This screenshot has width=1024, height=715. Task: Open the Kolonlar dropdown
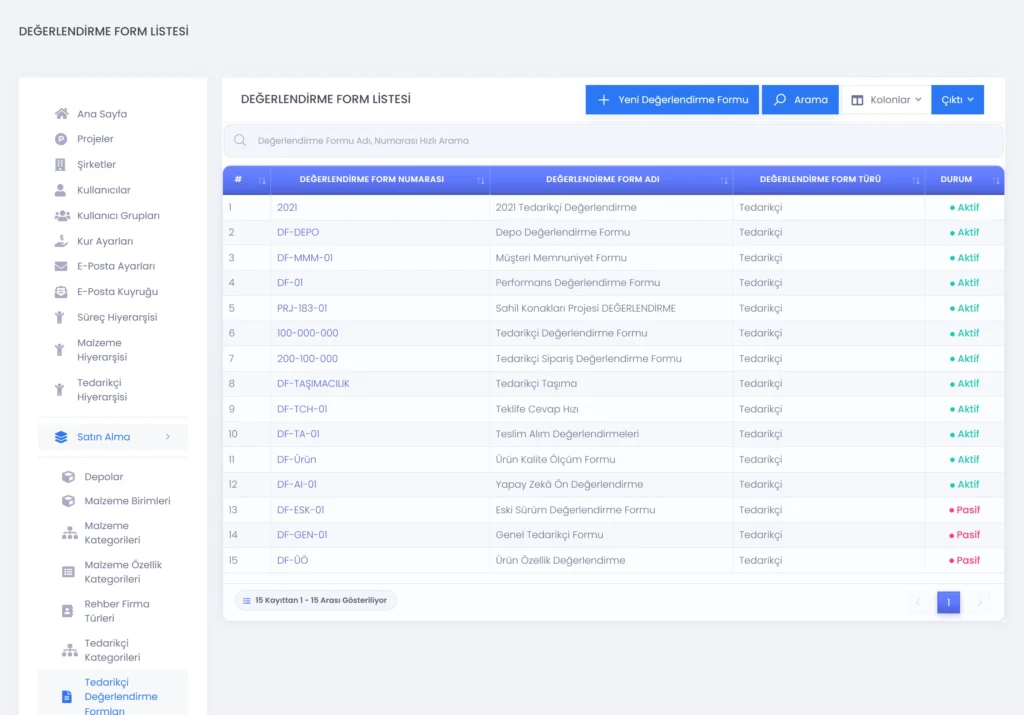886,100
